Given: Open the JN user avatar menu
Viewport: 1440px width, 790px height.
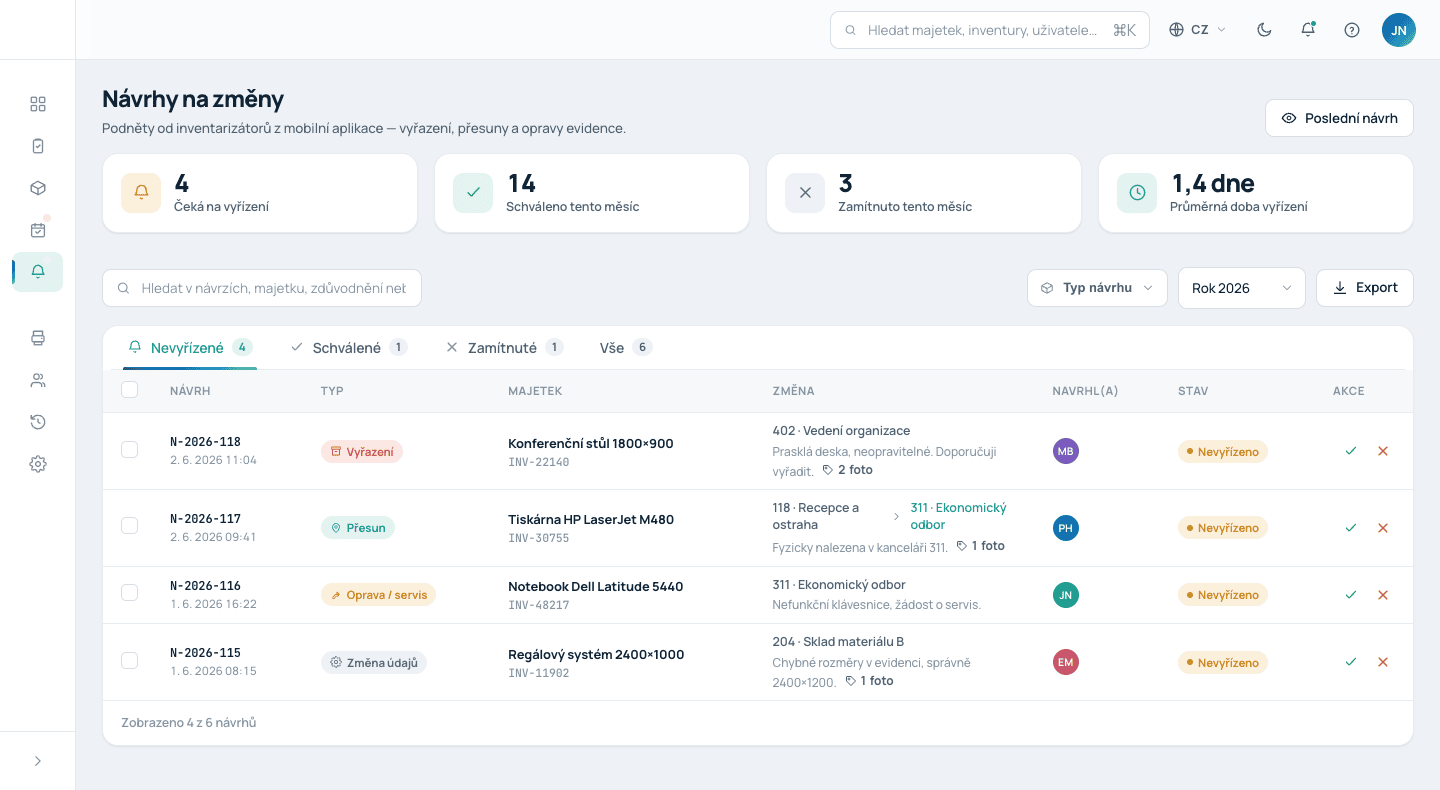Looking at the screenshot, I should (1399, 30).
